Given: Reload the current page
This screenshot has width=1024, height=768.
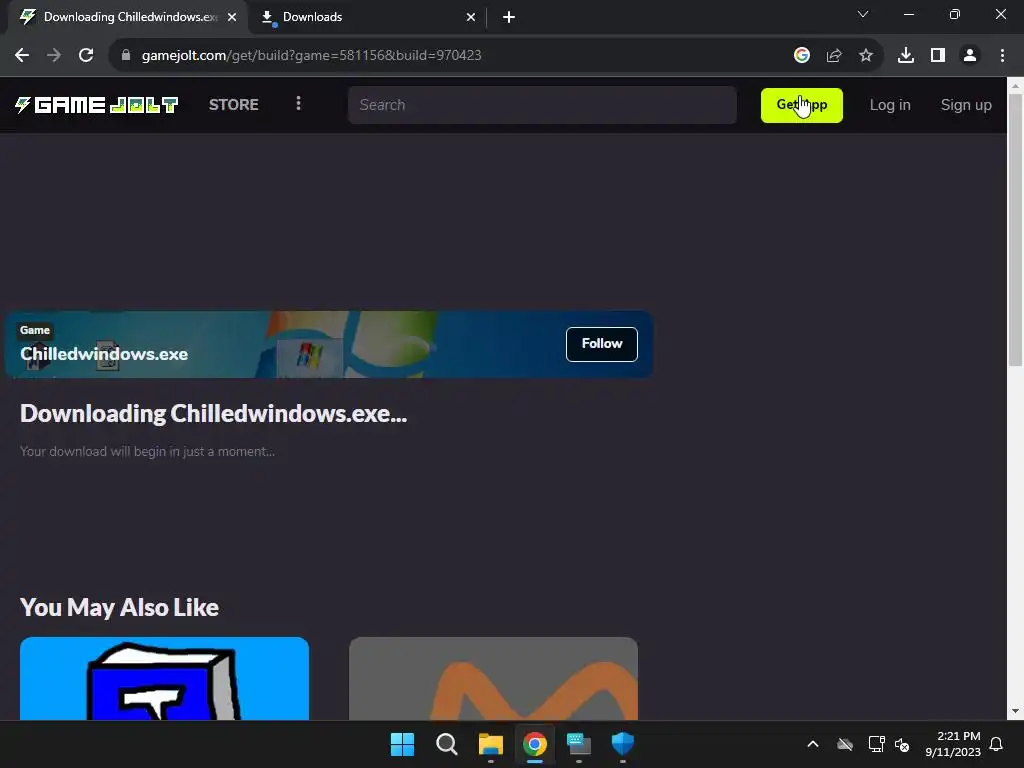Looking at the screenshot, I should 86,56.
